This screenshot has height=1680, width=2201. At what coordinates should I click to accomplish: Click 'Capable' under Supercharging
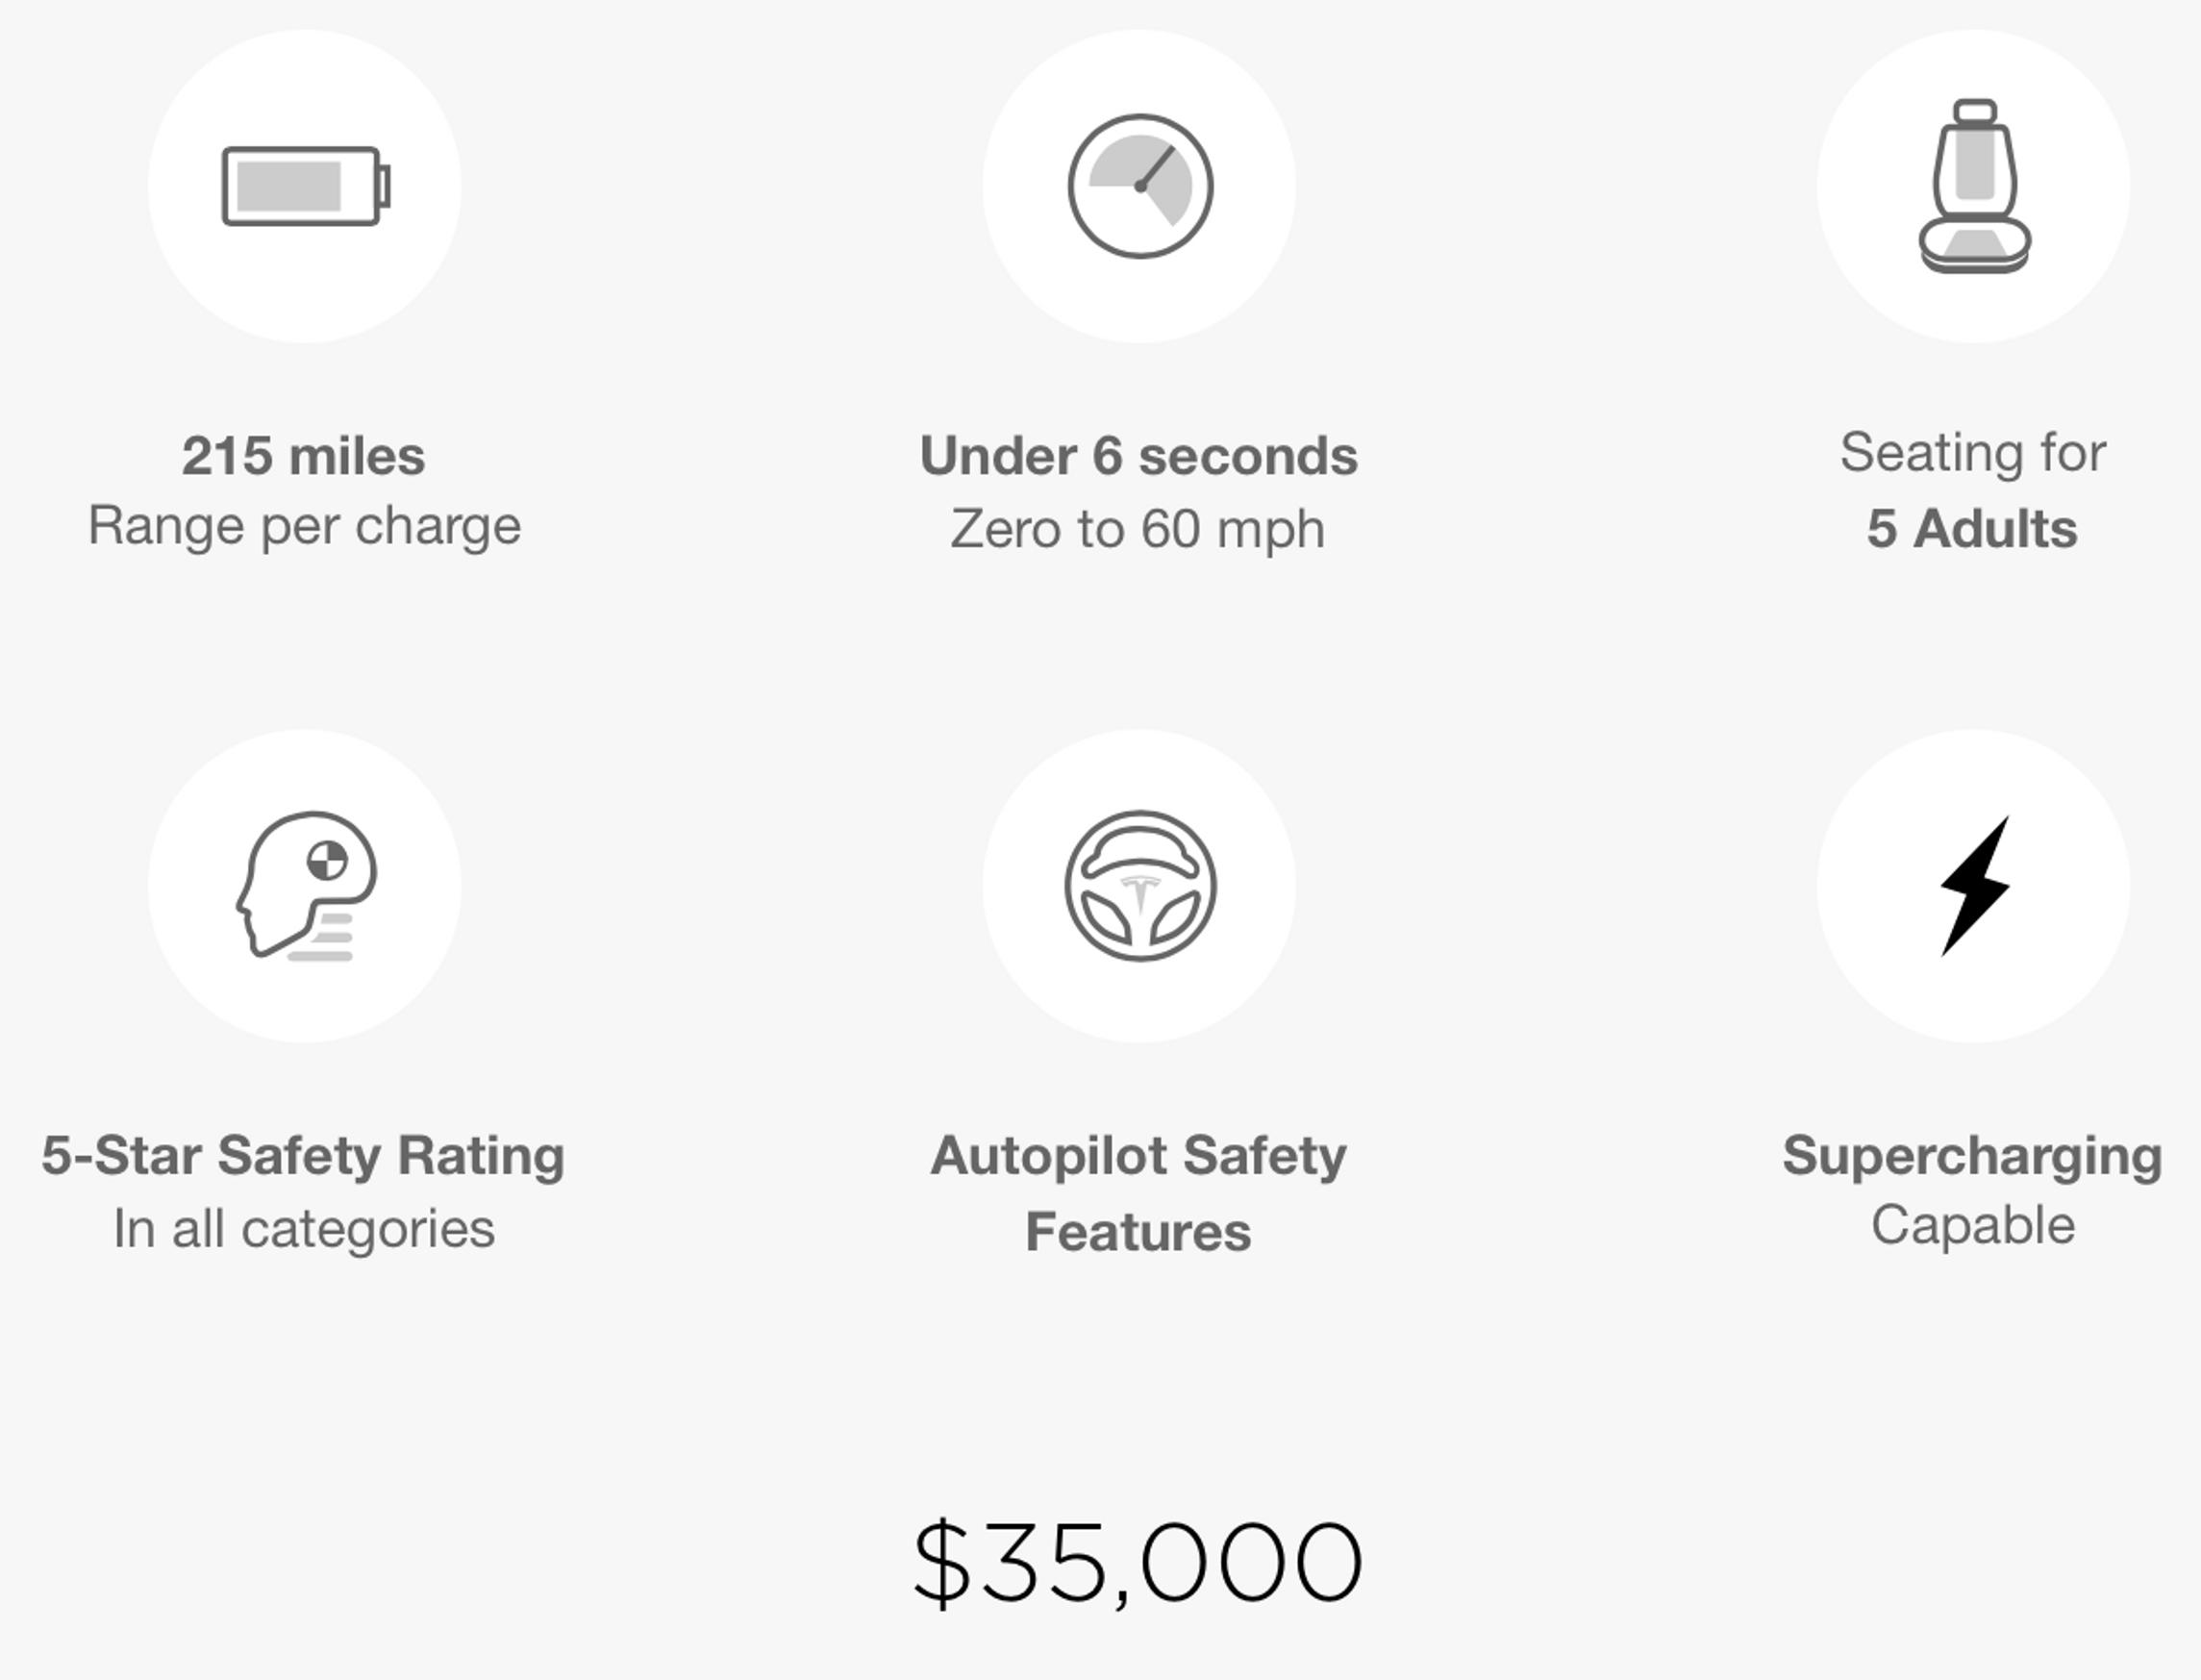[x=1973, y=1227]
